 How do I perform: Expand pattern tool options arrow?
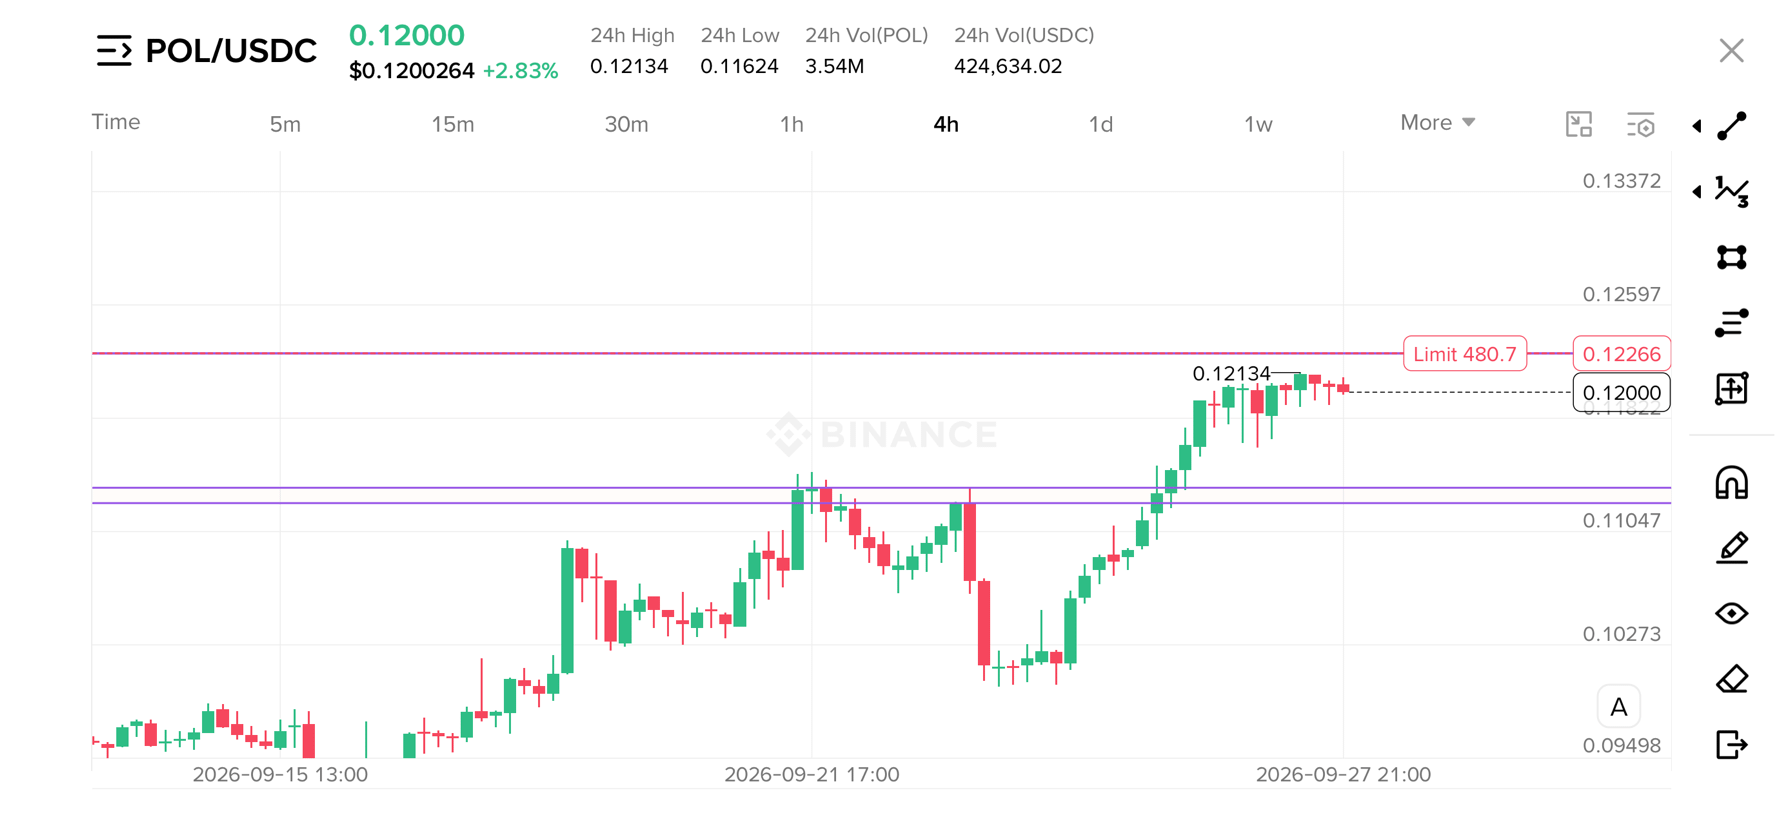pyautogui.click(x=1697, y=191)
